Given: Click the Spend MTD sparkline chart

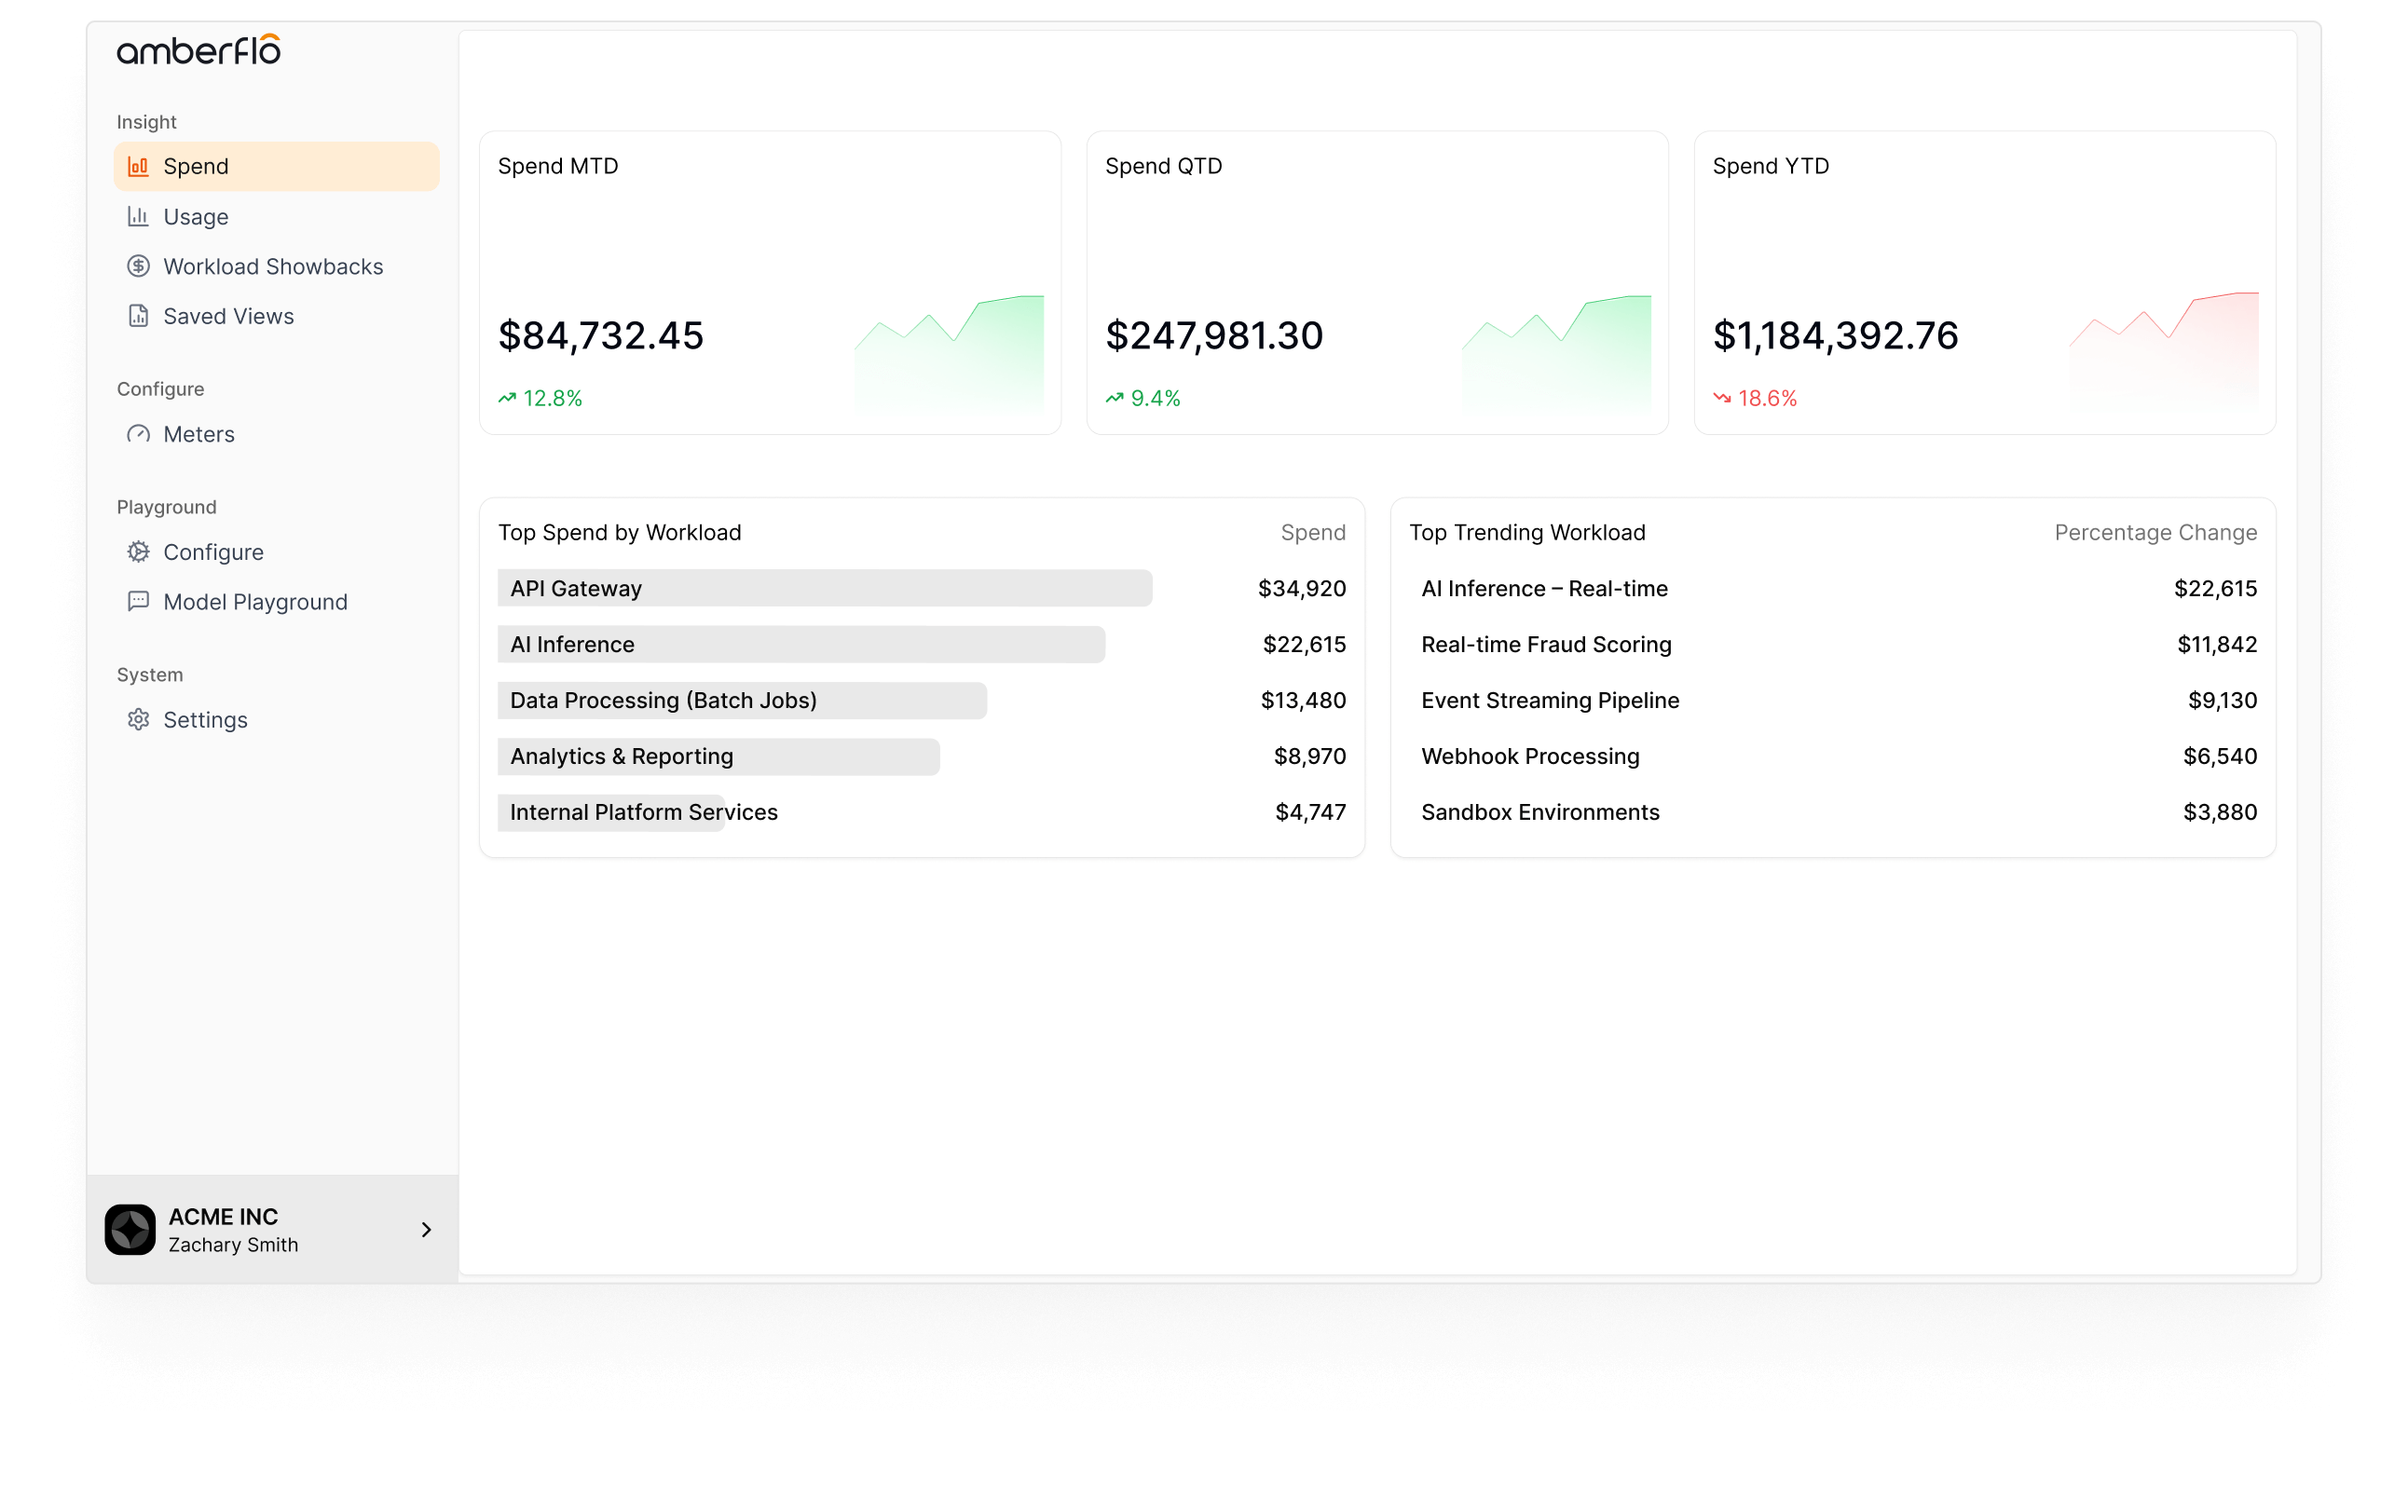Looking at the screenshot, I should coord(948,352).
